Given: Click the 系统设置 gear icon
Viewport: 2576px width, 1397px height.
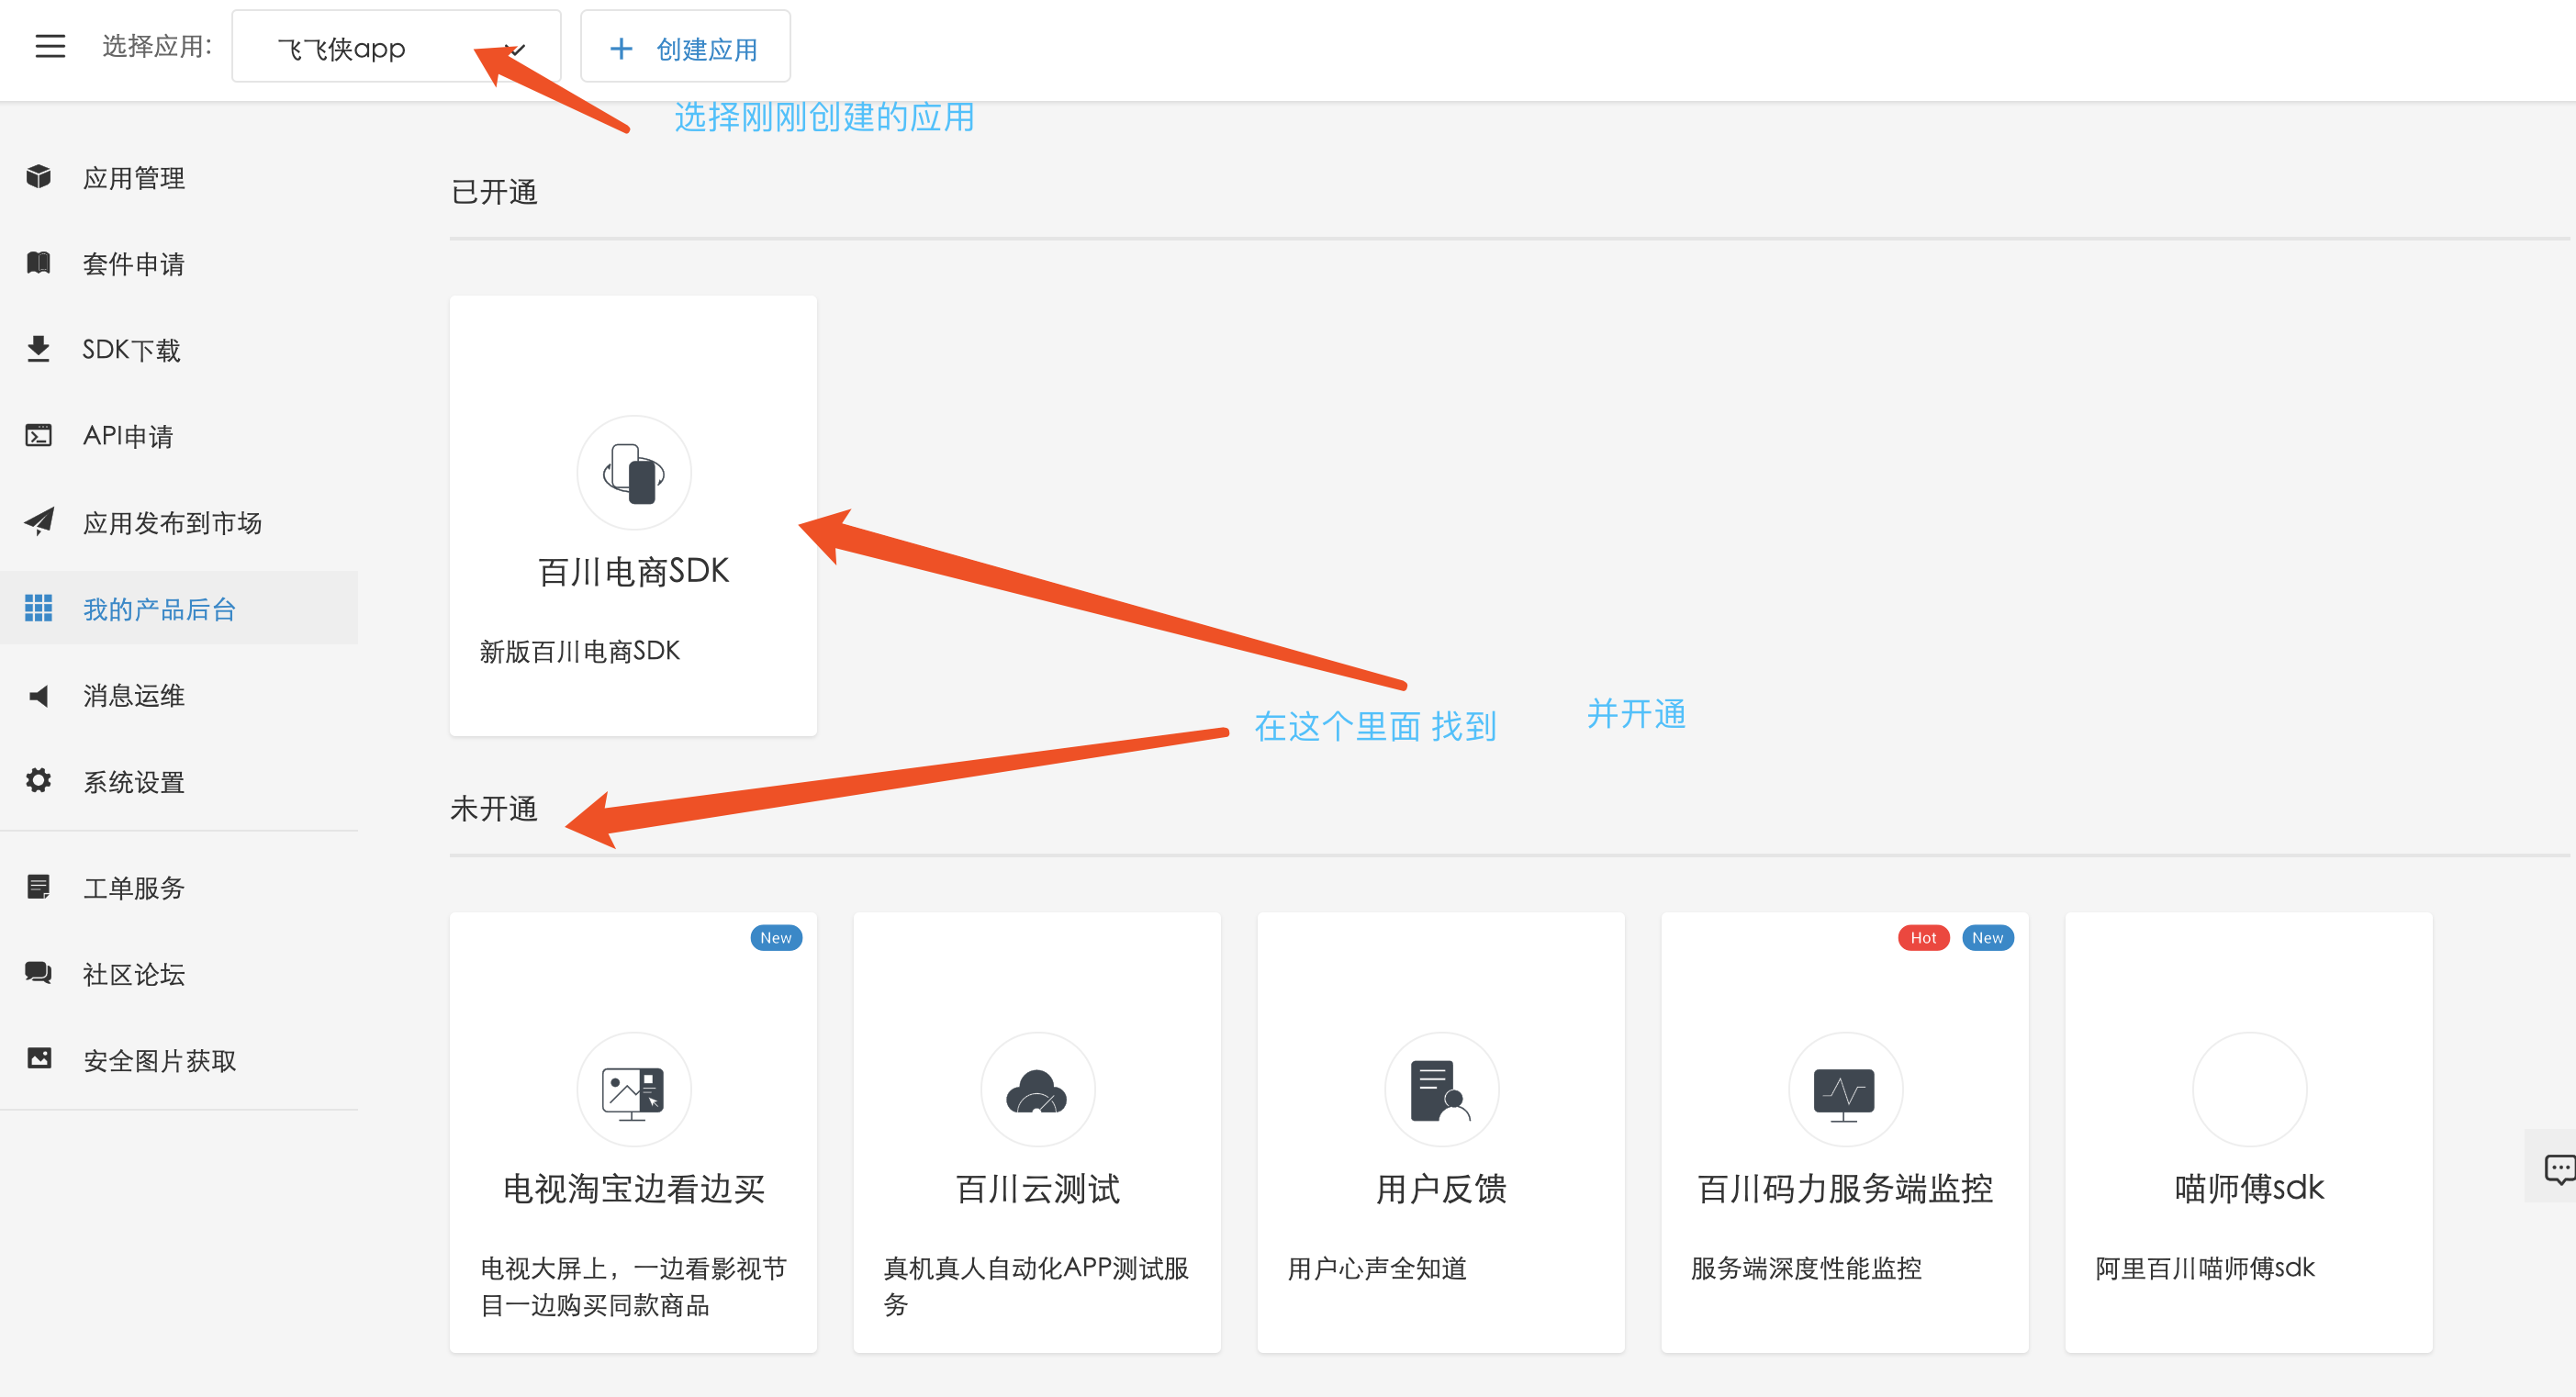Looking at the screenshot, I should click(x=38, y=781).
